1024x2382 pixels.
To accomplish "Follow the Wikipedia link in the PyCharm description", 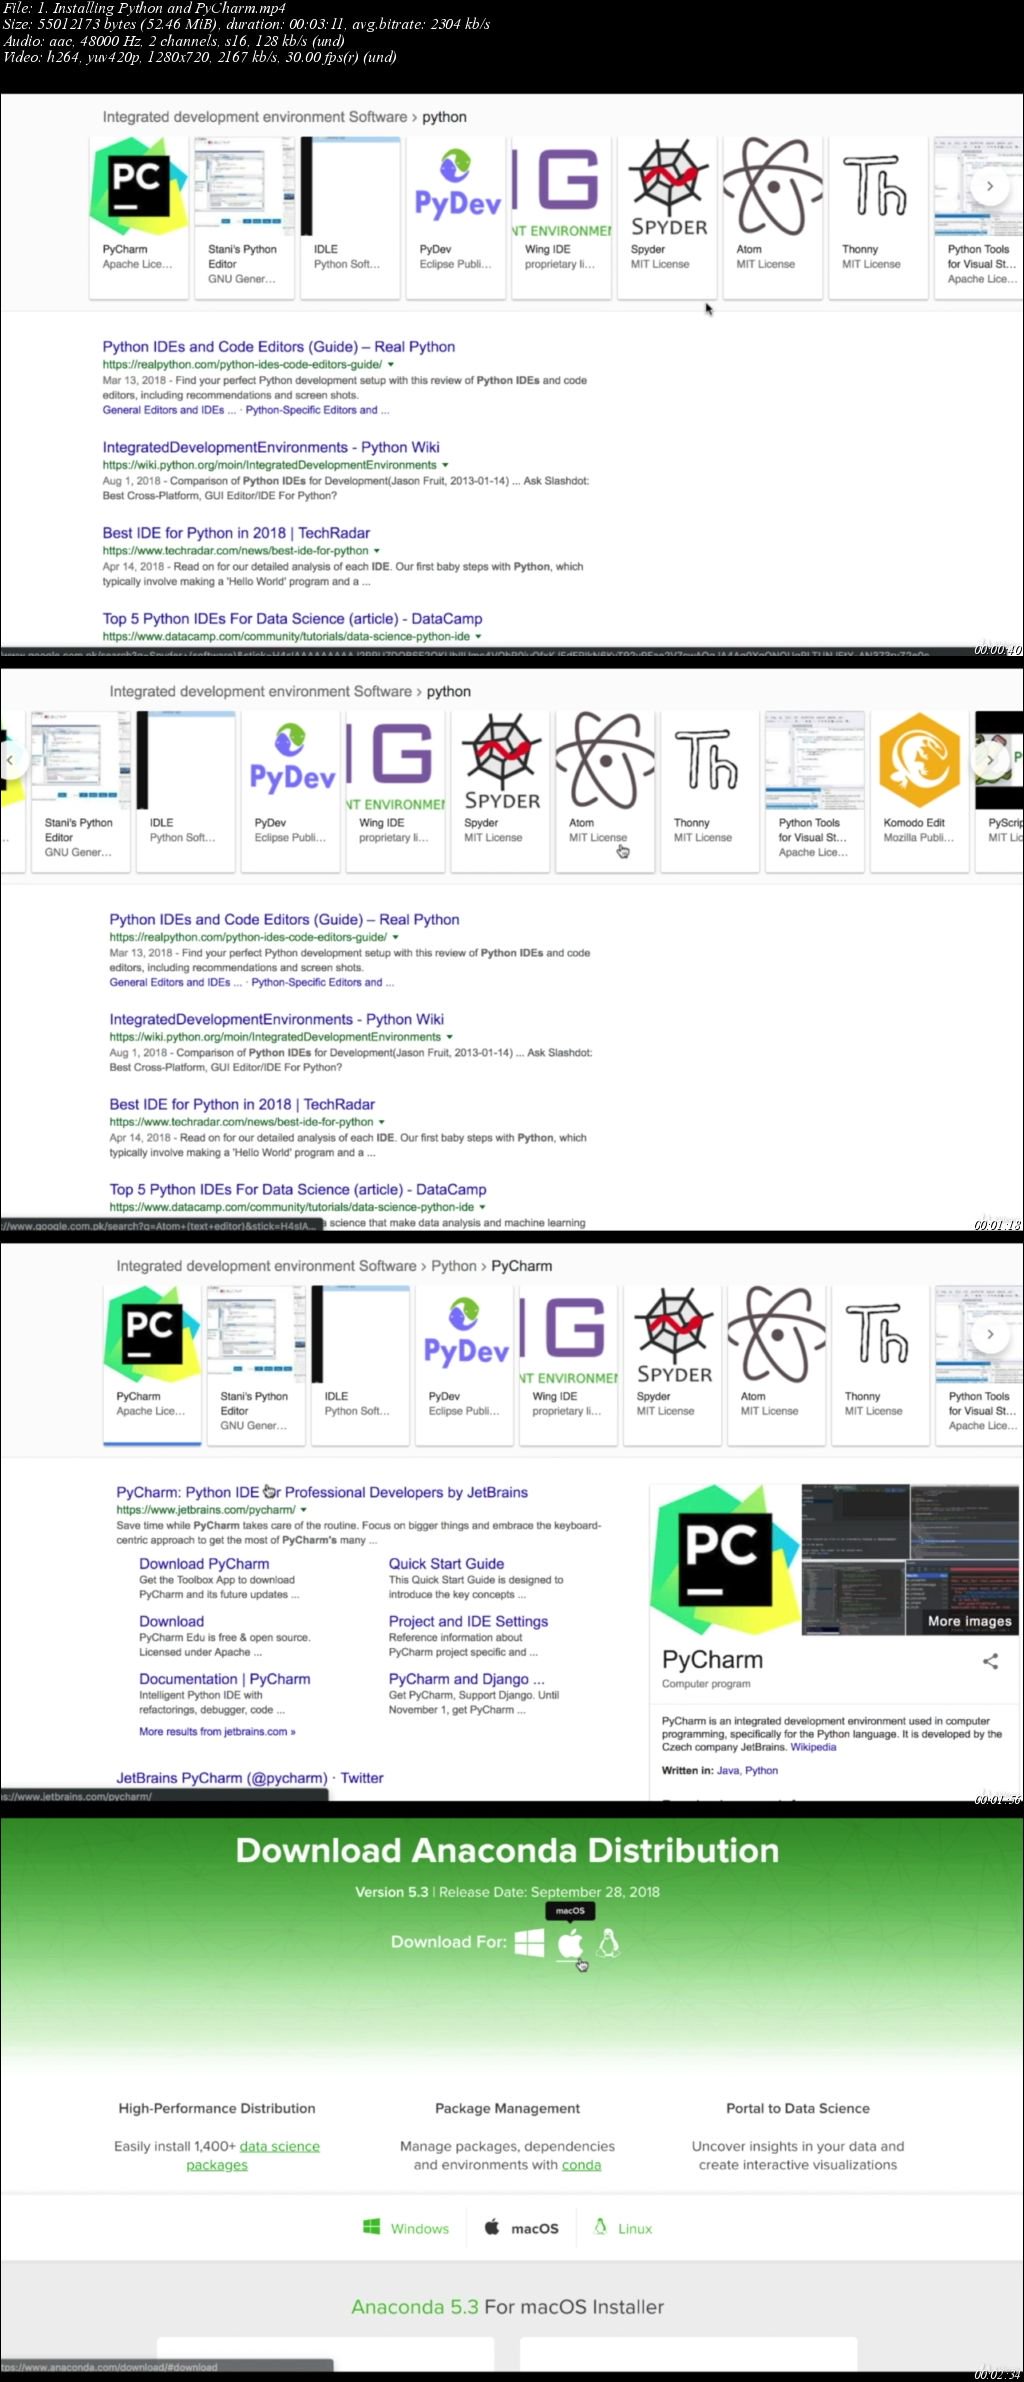I will coord(813,1747).
